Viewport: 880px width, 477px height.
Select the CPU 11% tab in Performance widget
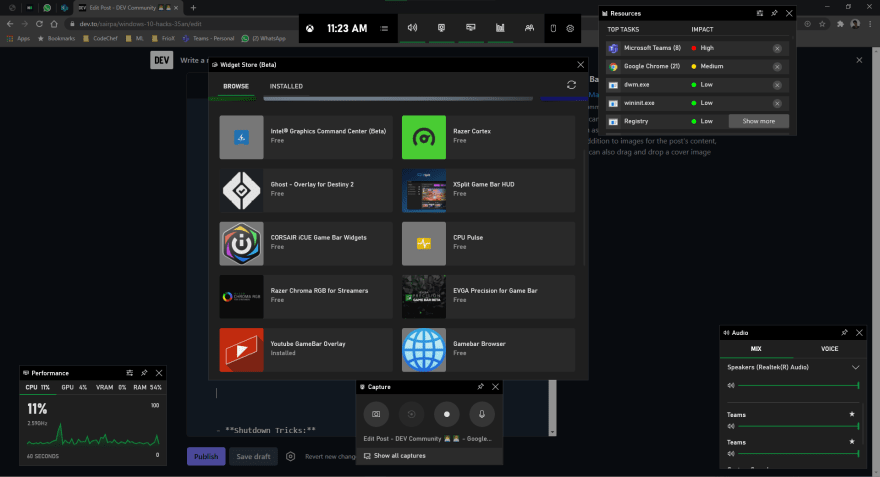tap(38, 388)
